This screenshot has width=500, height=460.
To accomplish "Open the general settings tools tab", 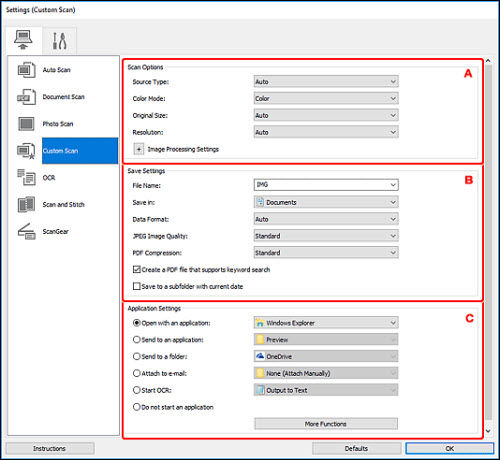I will 60,41.
